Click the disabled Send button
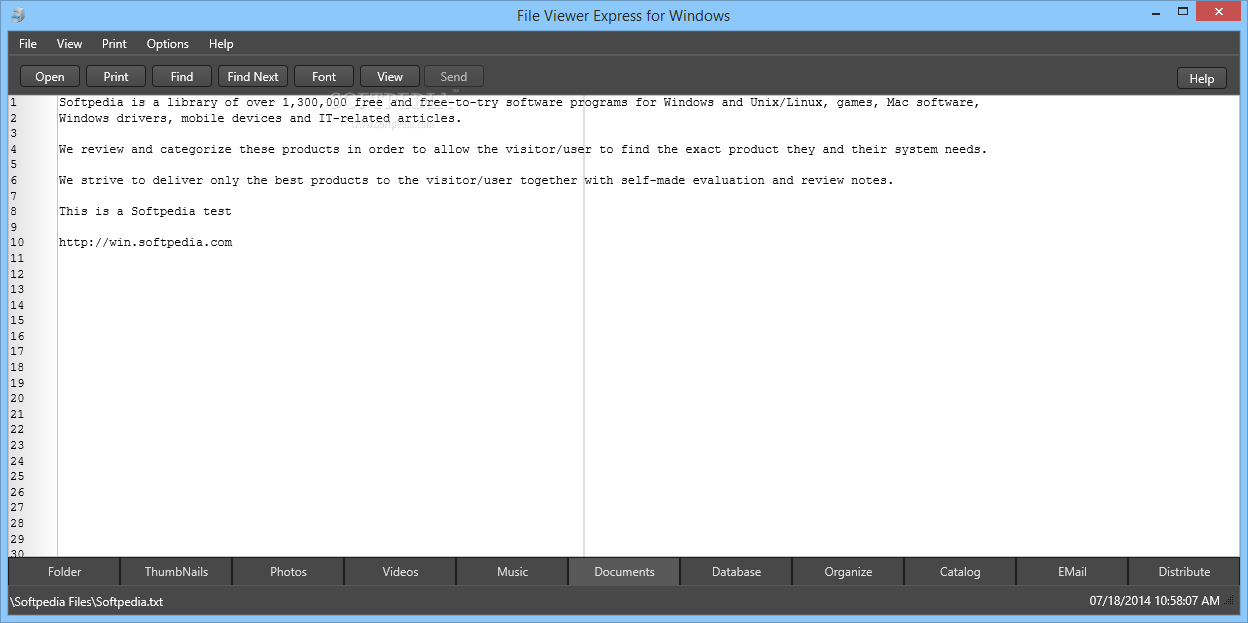Screen dimensions: 1248x623 (454, 77)
